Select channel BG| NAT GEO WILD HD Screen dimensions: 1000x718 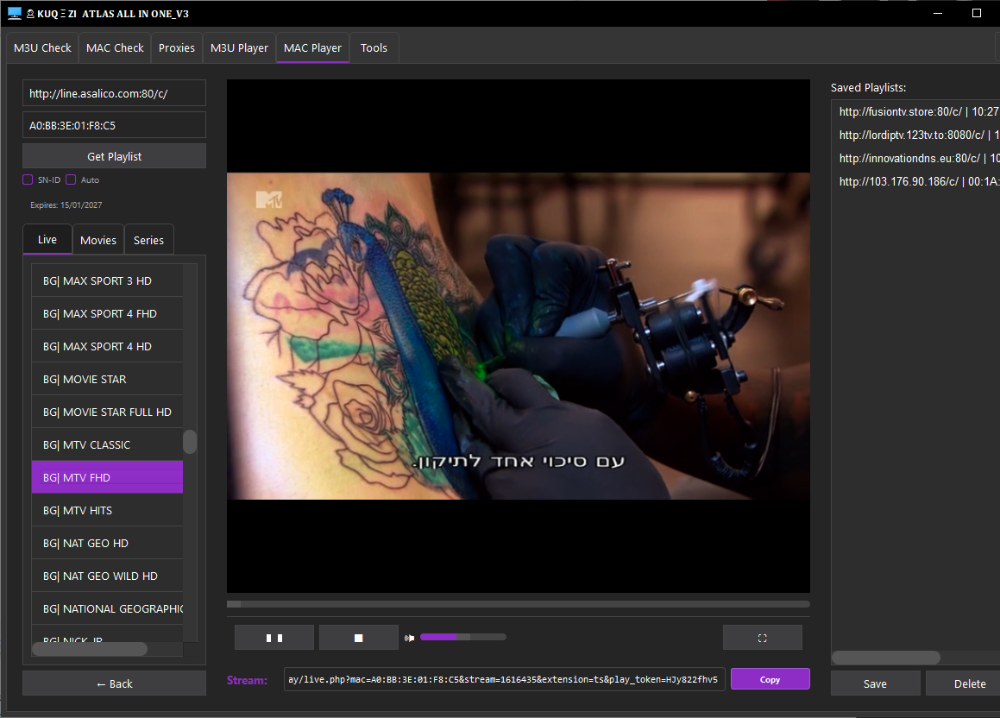click(x=107, y=576)
